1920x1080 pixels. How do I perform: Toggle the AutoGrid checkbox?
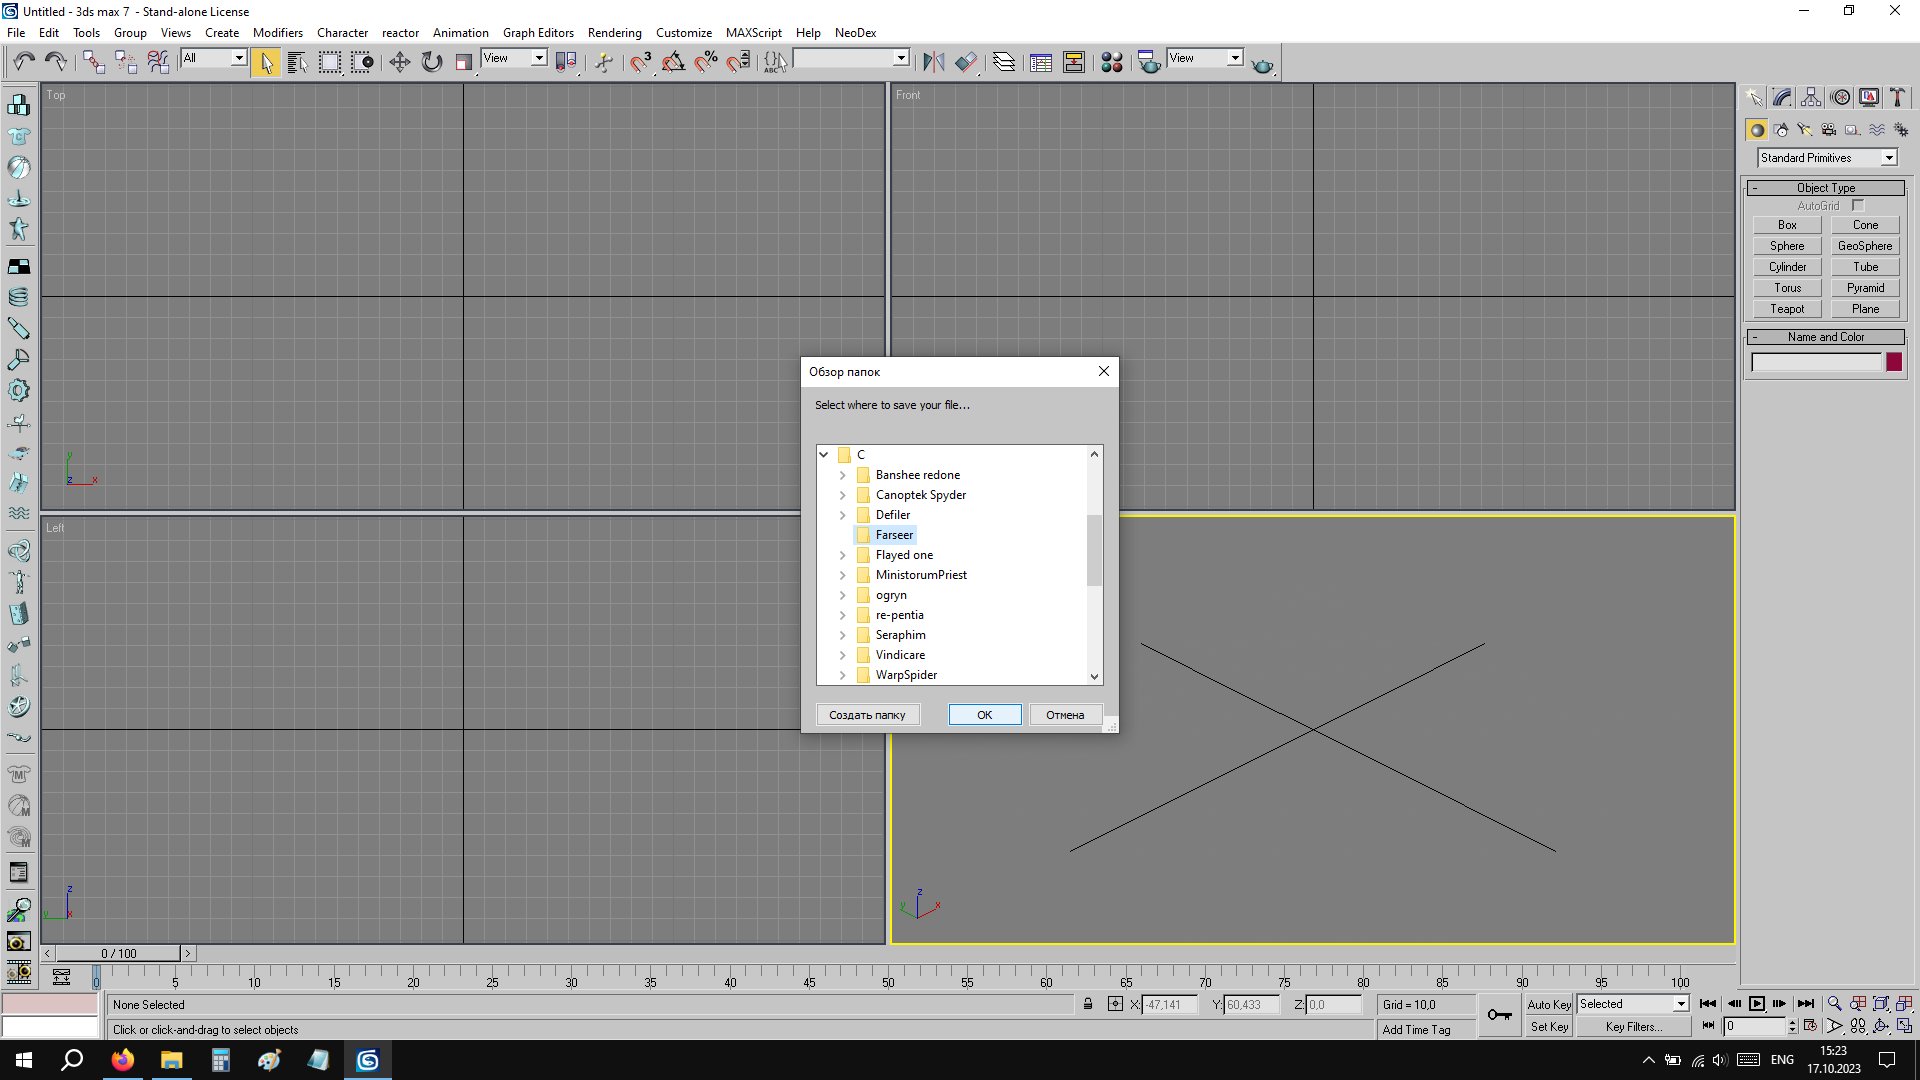coord(1858,206)
